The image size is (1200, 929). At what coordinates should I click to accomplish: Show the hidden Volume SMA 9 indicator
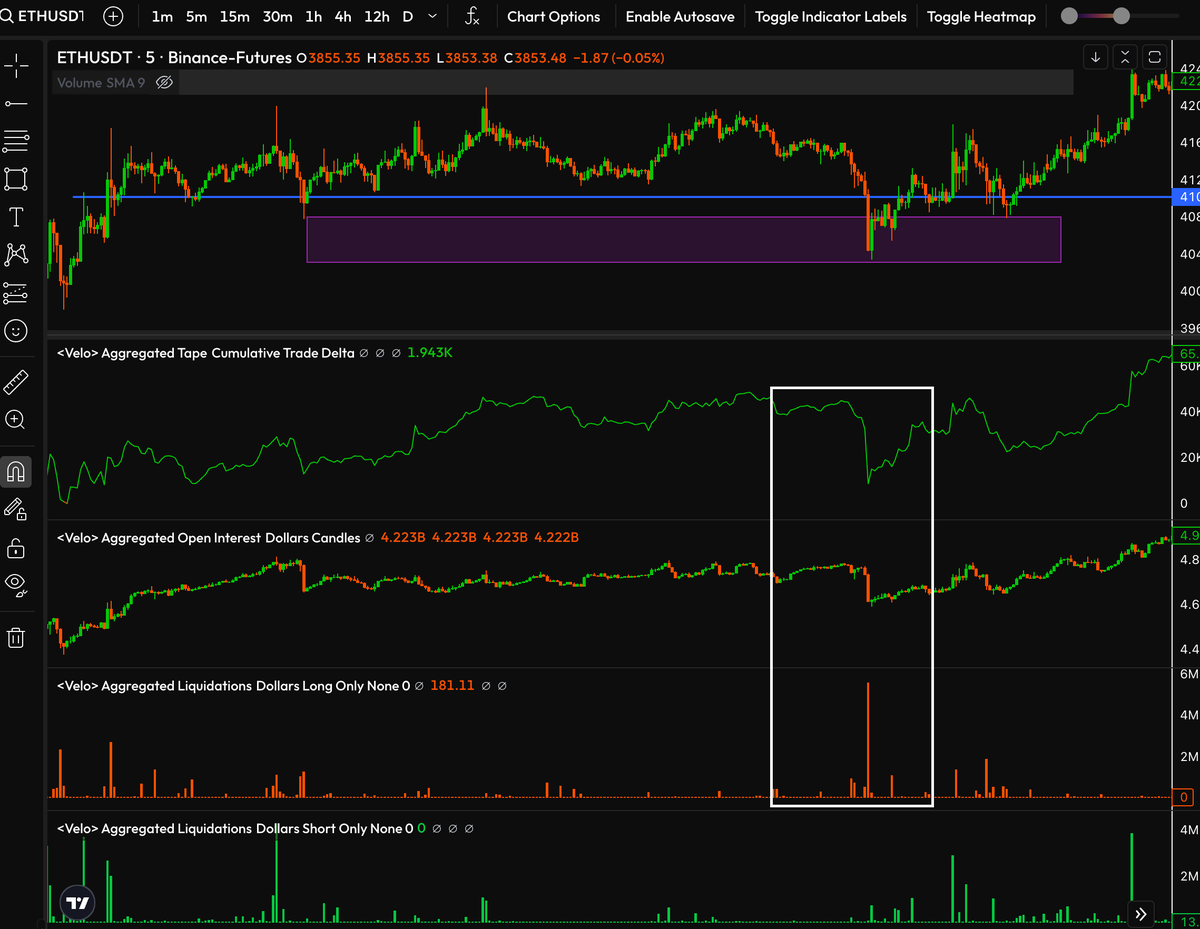165,82
